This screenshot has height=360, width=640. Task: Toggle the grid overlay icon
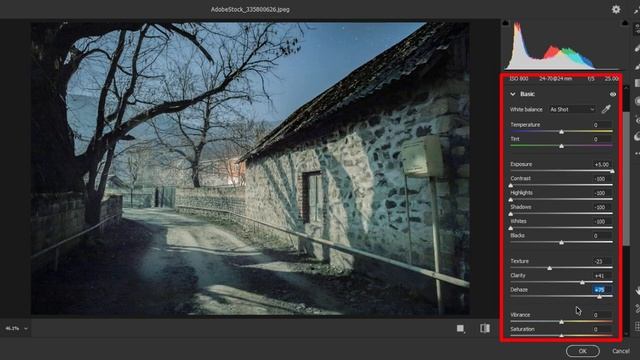click(637, 326)
